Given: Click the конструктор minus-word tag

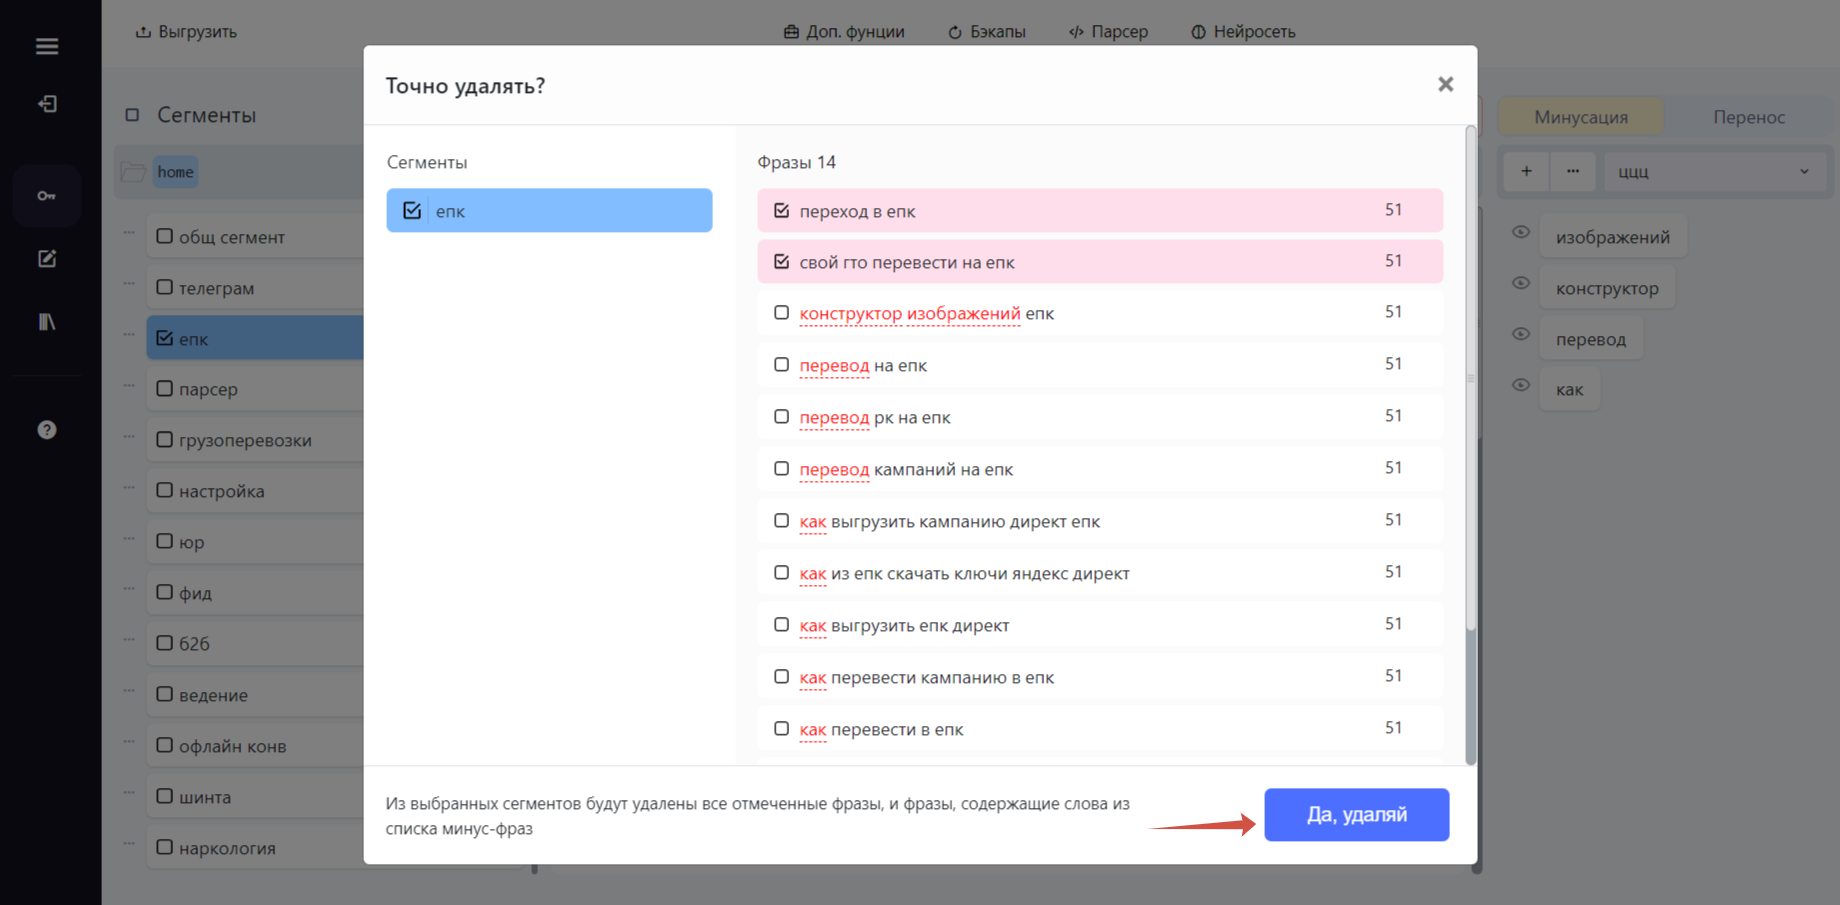Looking at the screenshot, I should pyautogui.click(x=1607, y=288).
